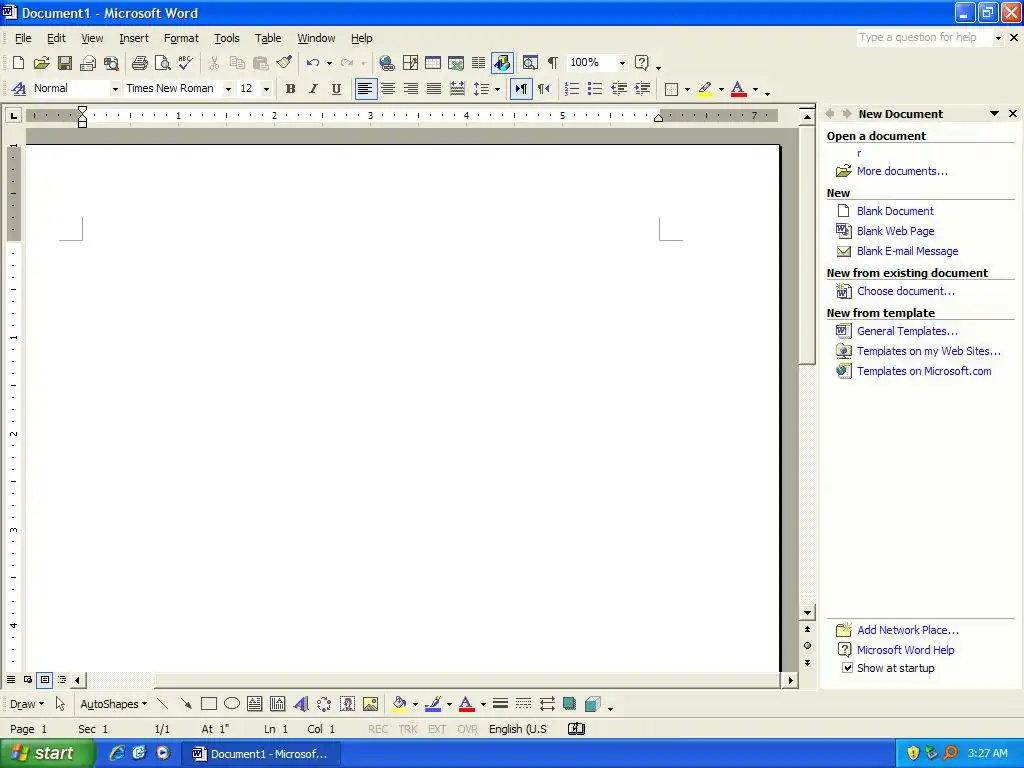Image resolution: width=1024 pixels, height=768 pixels.
Task: Click the Insert Clip Art icon
Action: (x=347, y=704)
